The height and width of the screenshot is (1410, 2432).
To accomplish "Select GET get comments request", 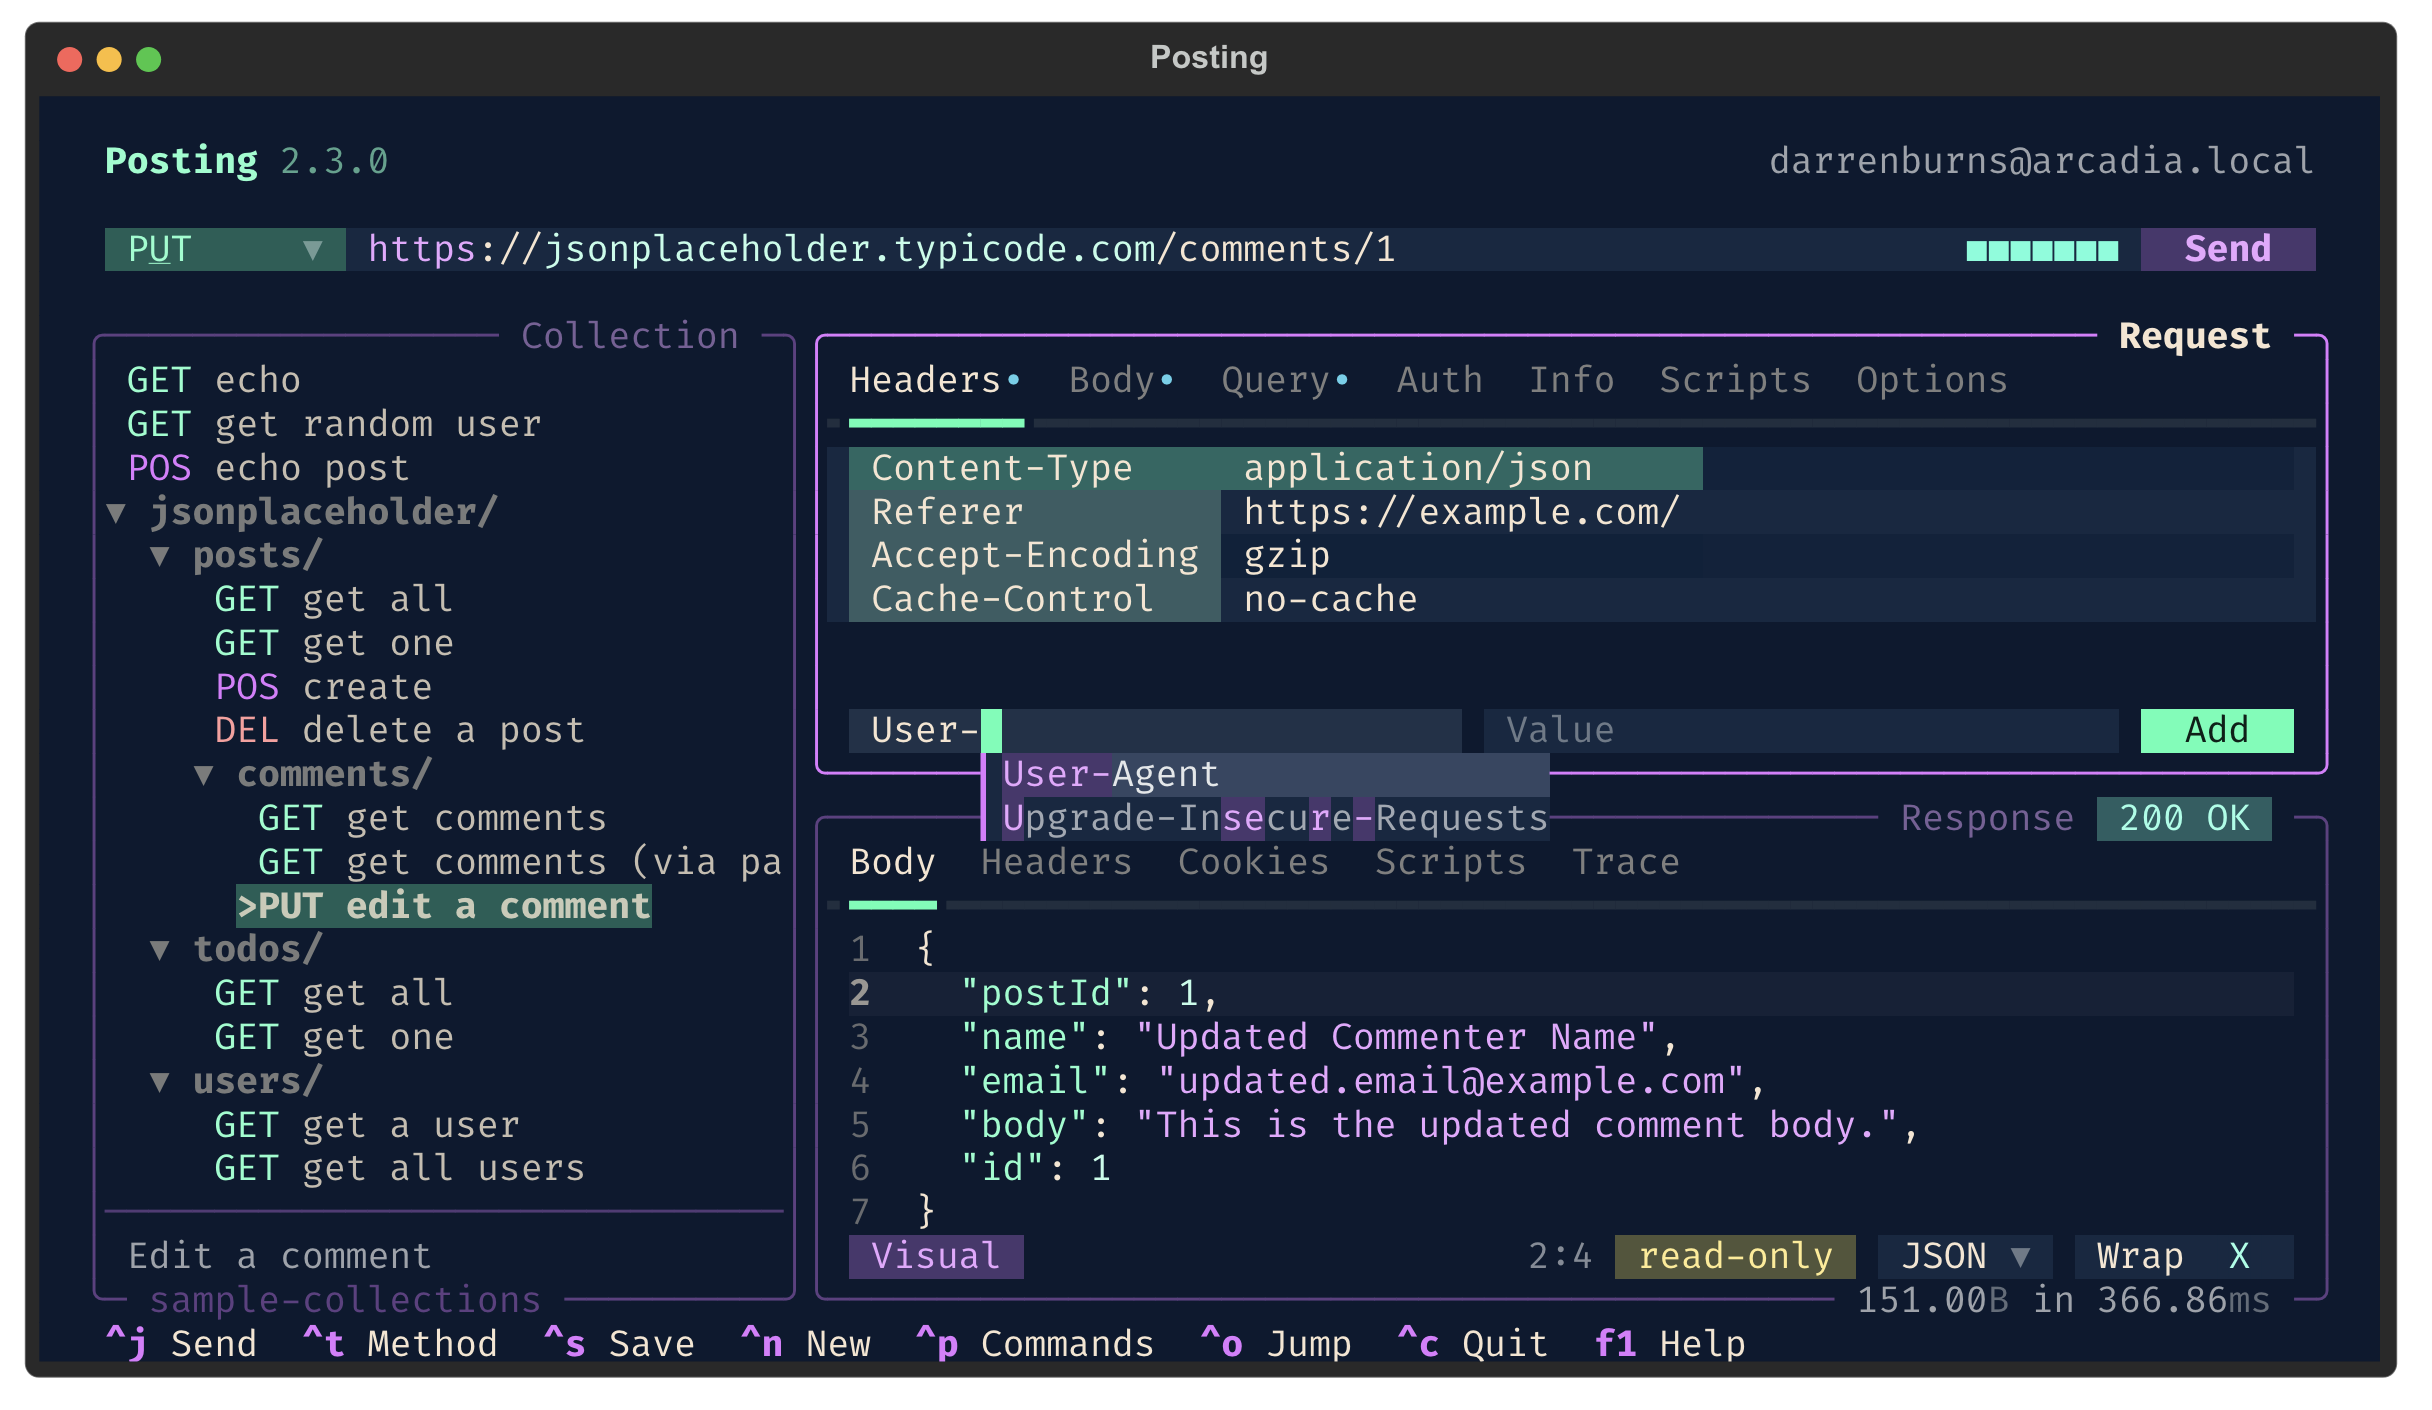I will point(432,818).
